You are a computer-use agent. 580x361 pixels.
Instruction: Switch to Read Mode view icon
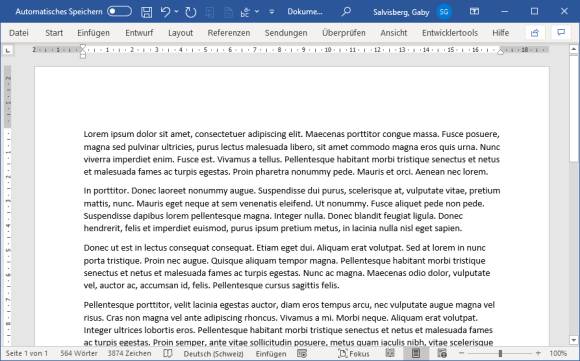[390, 353]
